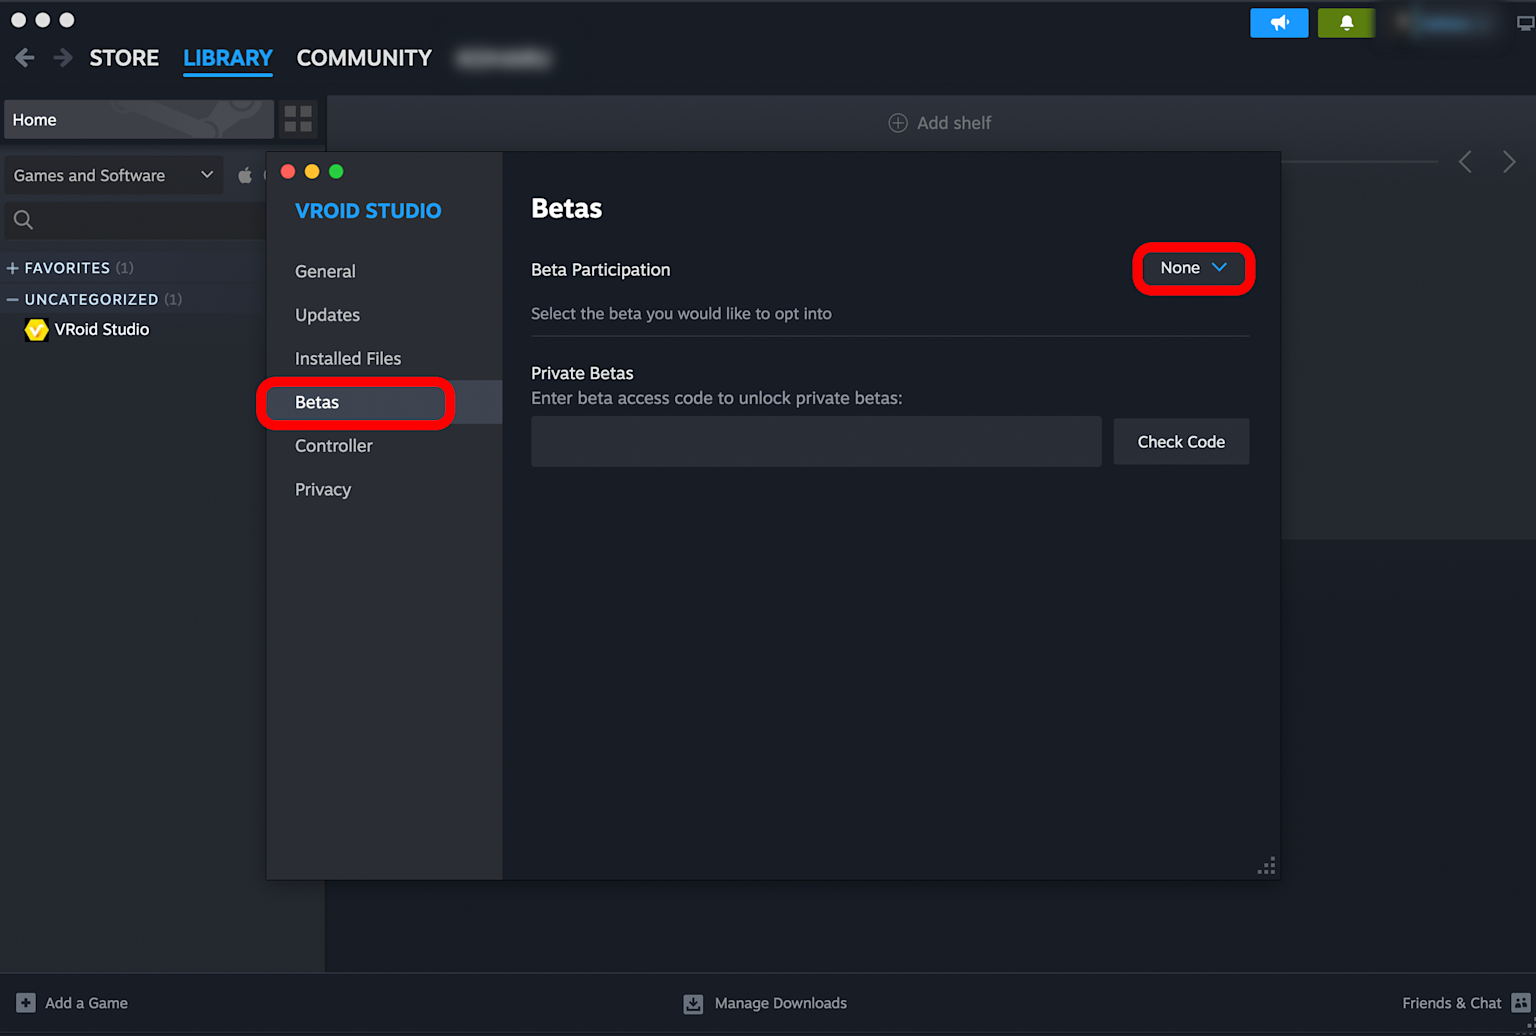Click the library search magnifier icon
The image size is (1536, 1036).
tap(23, 220)
